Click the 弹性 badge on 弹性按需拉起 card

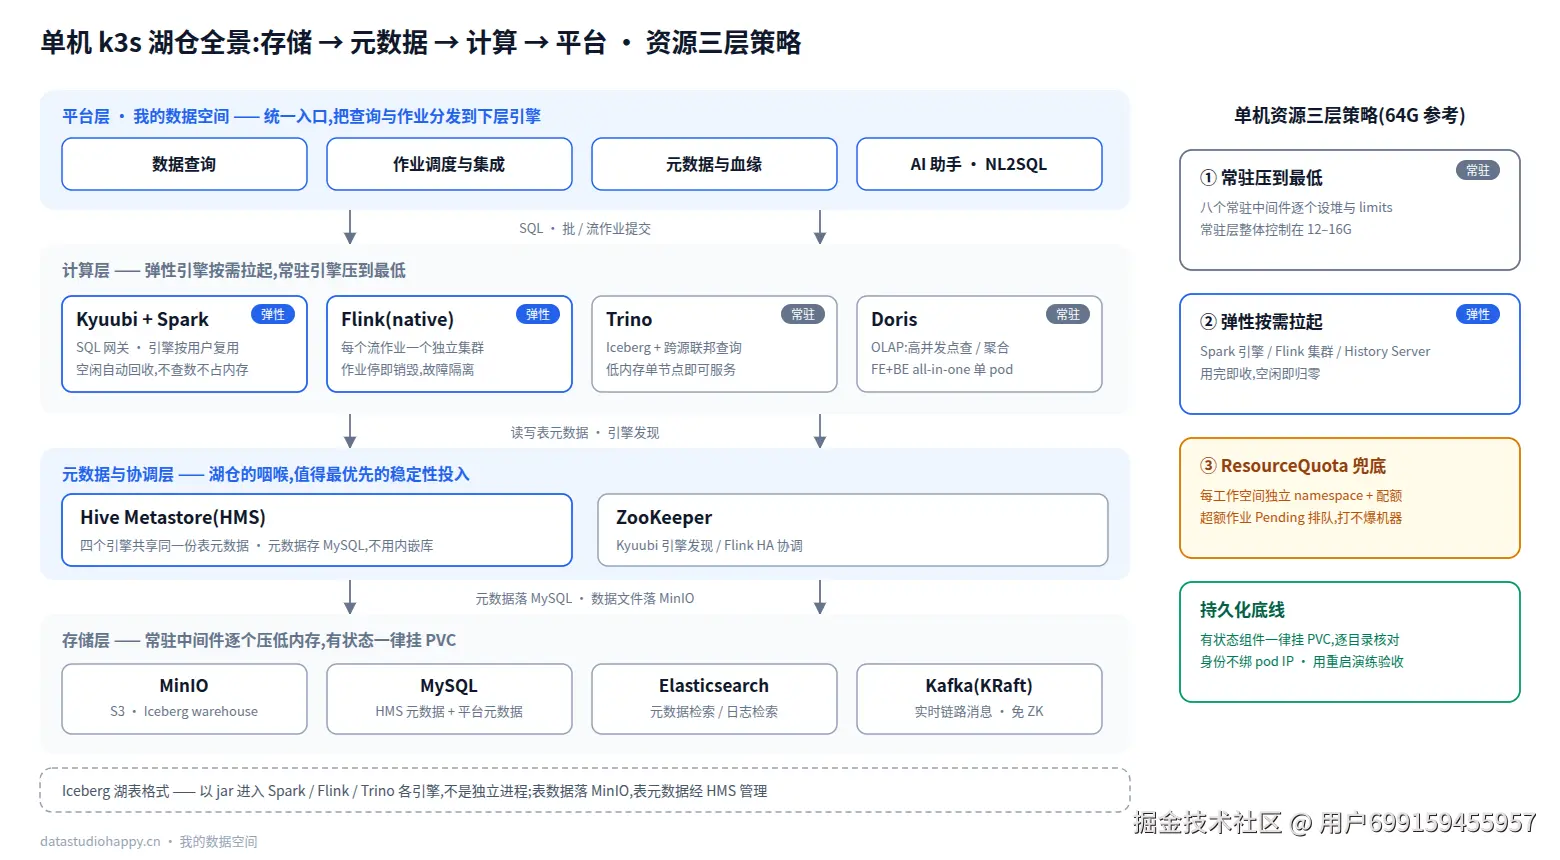pos(1478,314)
